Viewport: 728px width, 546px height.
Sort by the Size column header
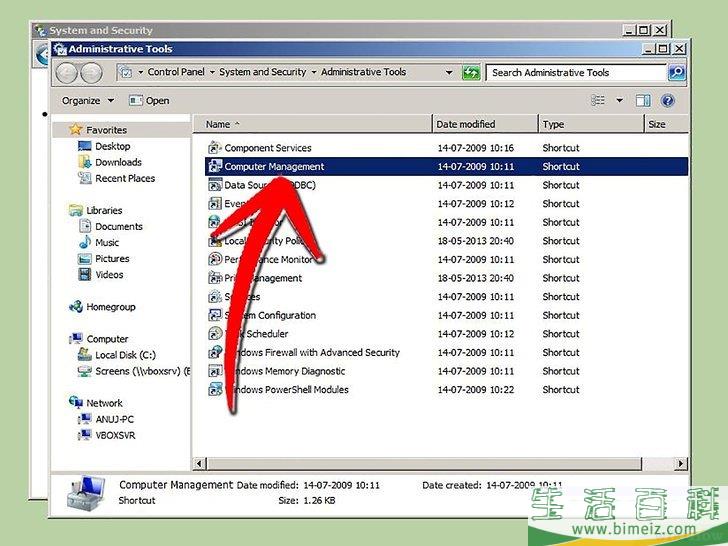(x=666, y=124)
